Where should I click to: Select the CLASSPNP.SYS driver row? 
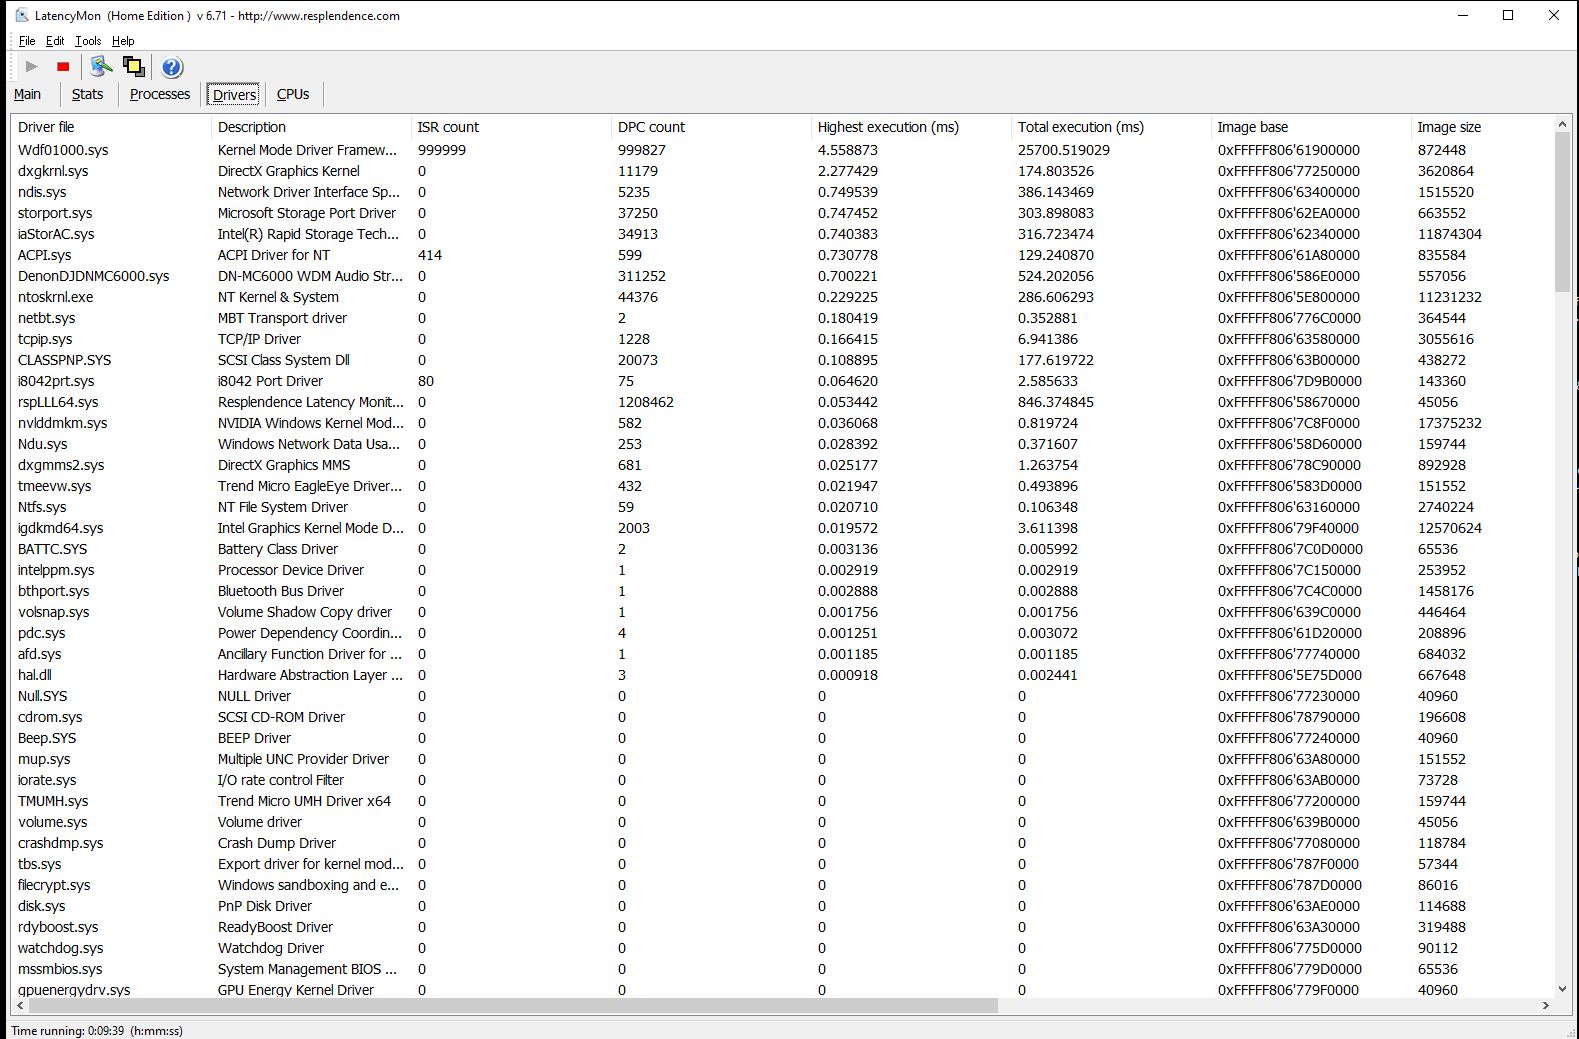tap(782, 360)
